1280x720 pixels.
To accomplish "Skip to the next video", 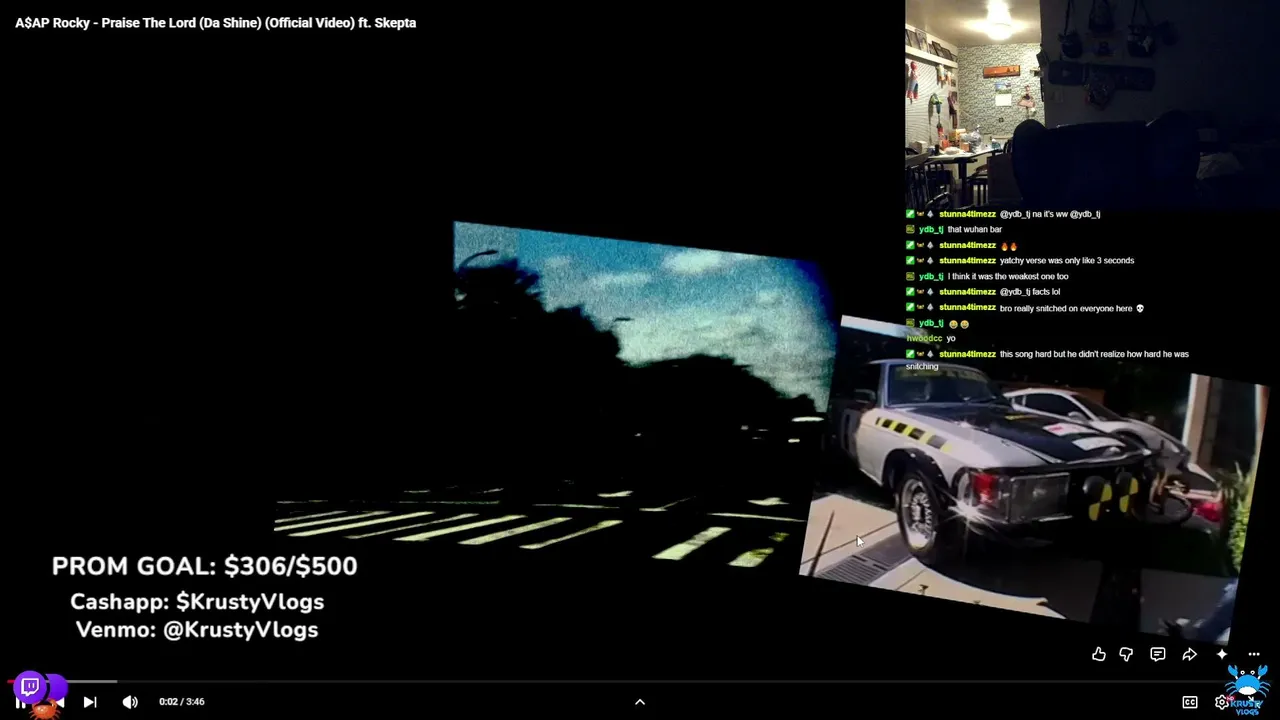I will click(90, 702).
